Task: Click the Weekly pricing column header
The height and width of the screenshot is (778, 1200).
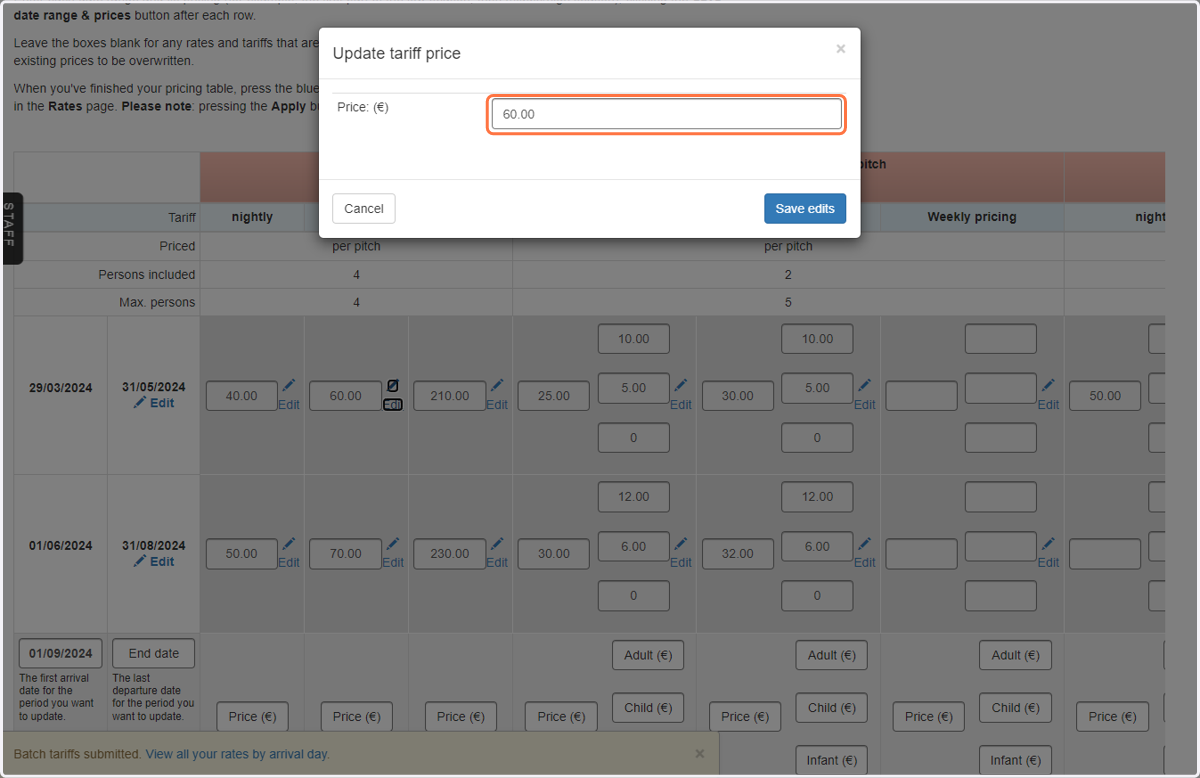Action: [972, 217]
